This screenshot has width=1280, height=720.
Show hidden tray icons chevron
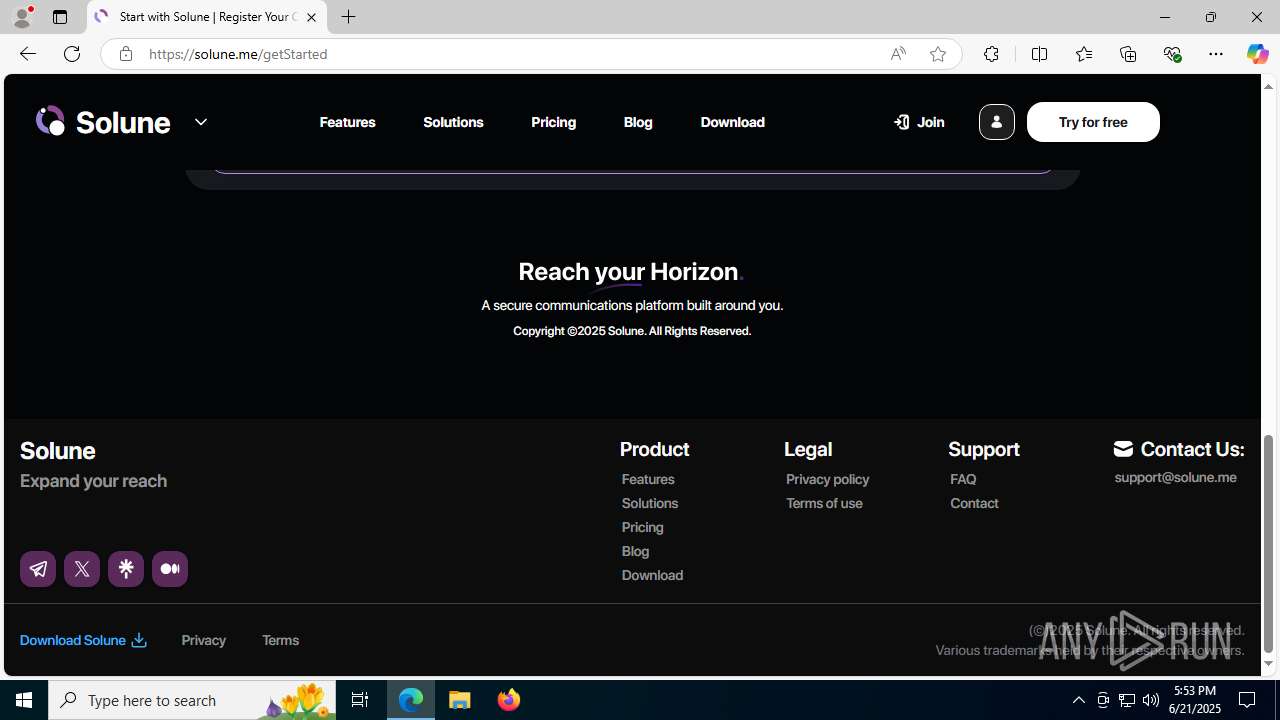tap(1078, 700)
